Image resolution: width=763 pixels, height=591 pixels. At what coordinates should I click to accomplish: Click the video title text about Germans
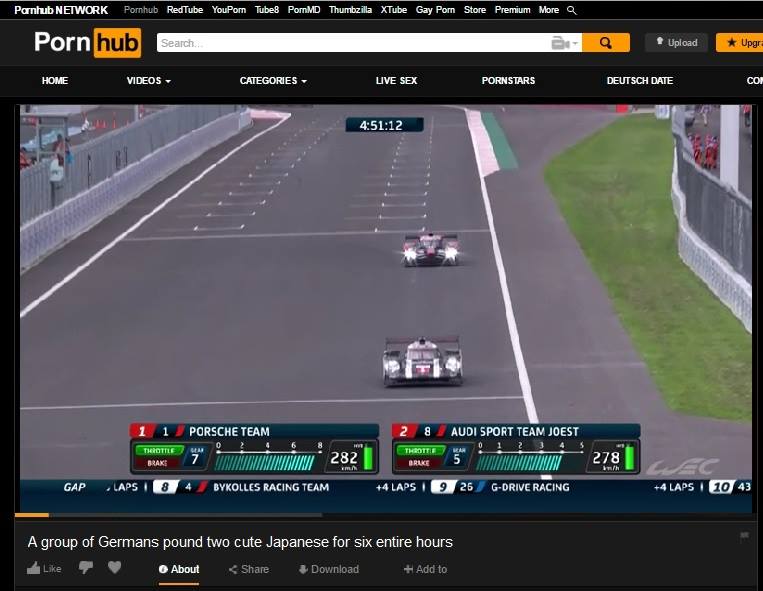click(240, 542)
